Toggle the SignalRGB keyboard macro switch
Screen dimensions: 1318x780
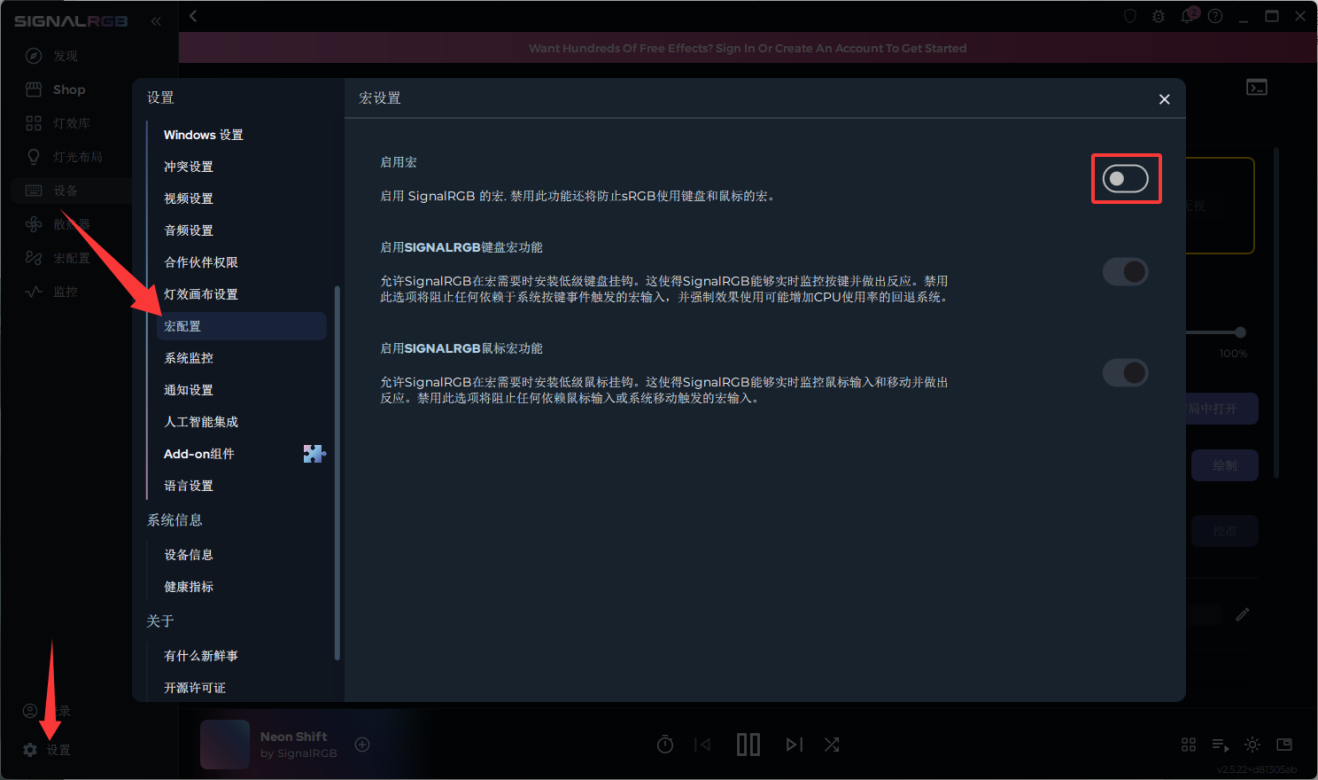coord(1125,272)
